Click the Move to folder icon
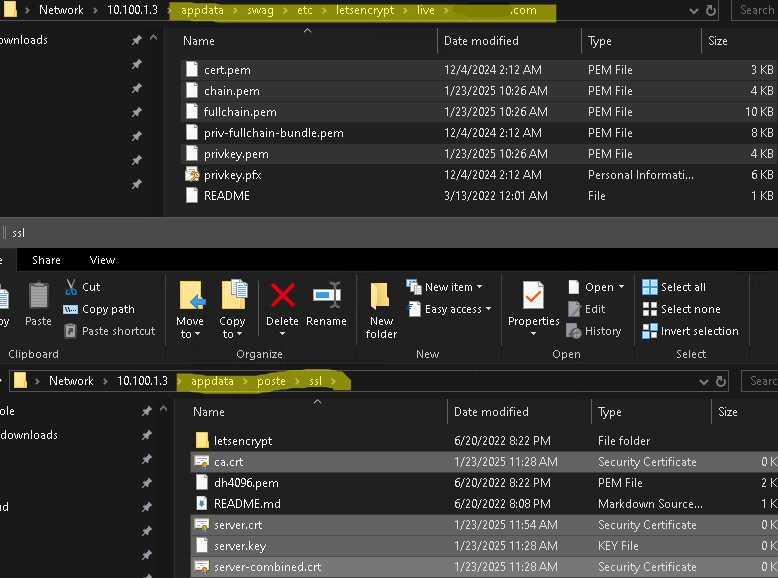 (x=192, y=296)
